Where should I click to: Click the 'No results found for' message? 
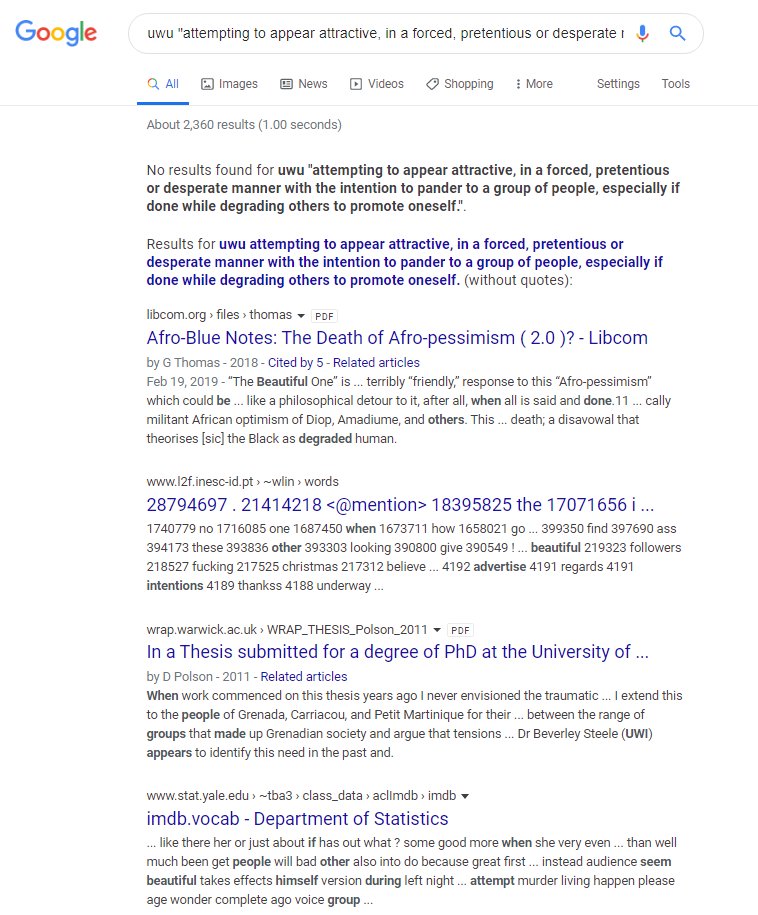tap(413, 188)
